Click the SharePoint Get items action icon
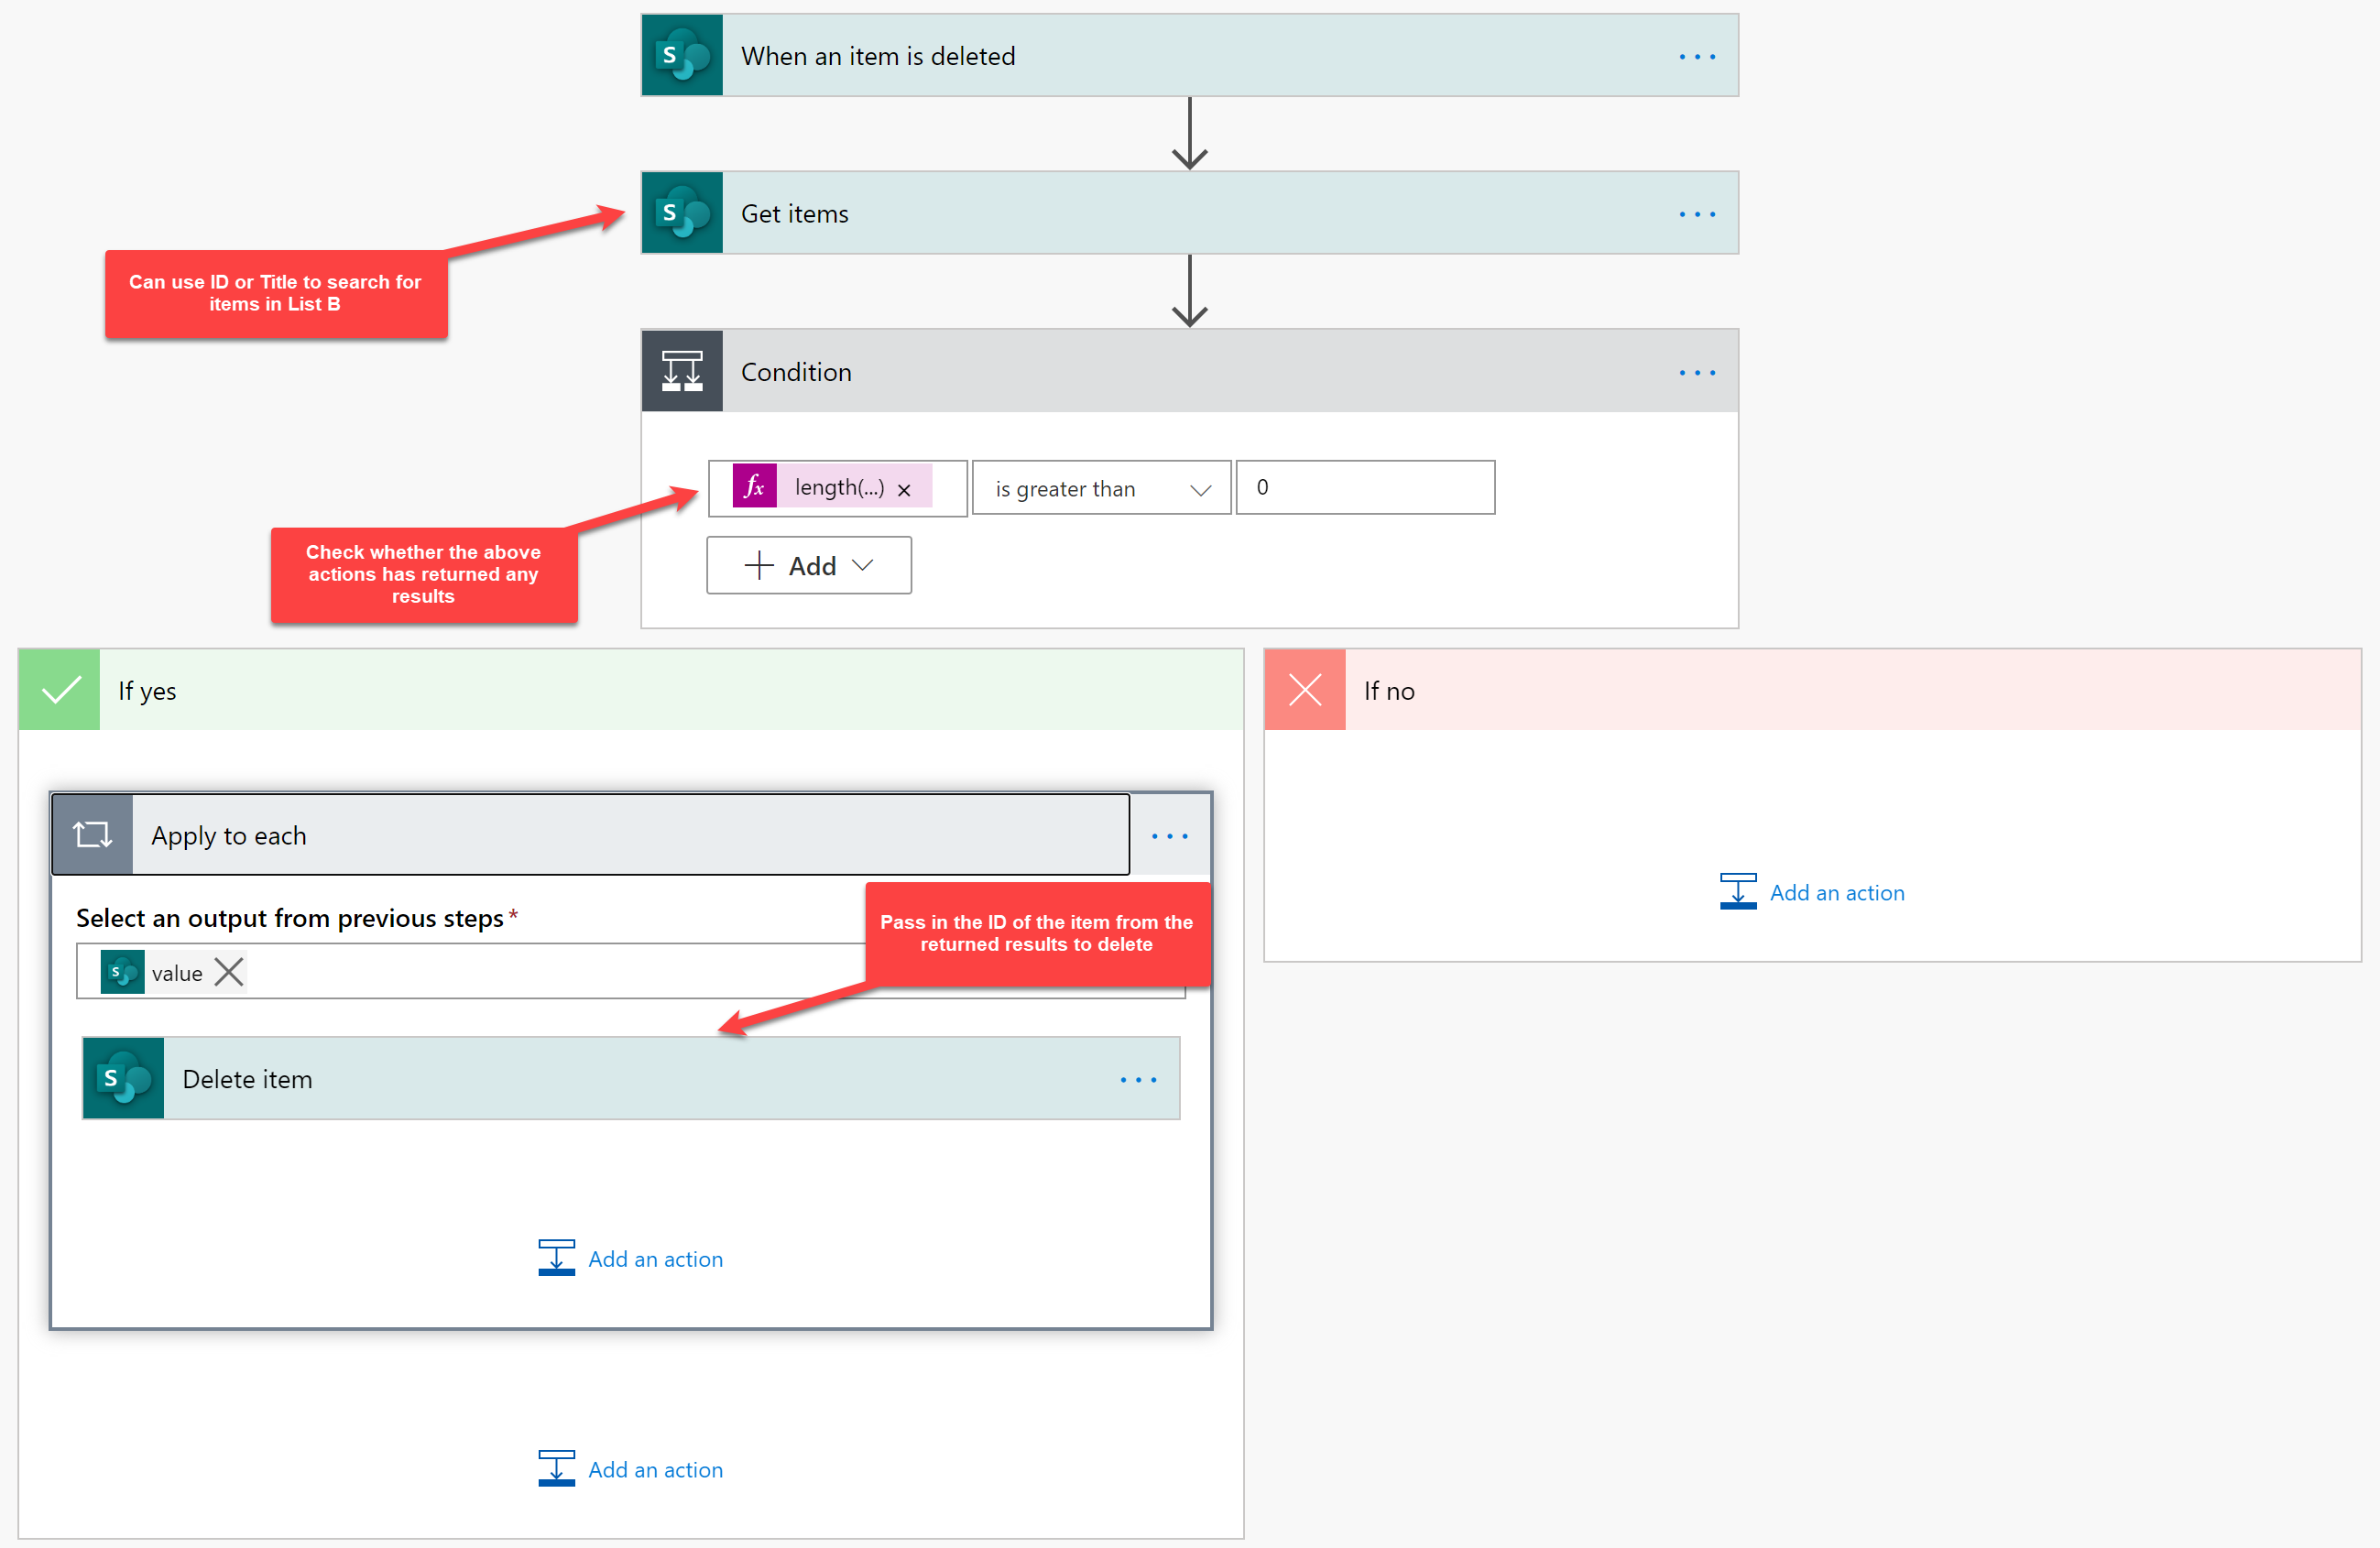Viewport: 2380px width, 1548px height. pos(683,212)
